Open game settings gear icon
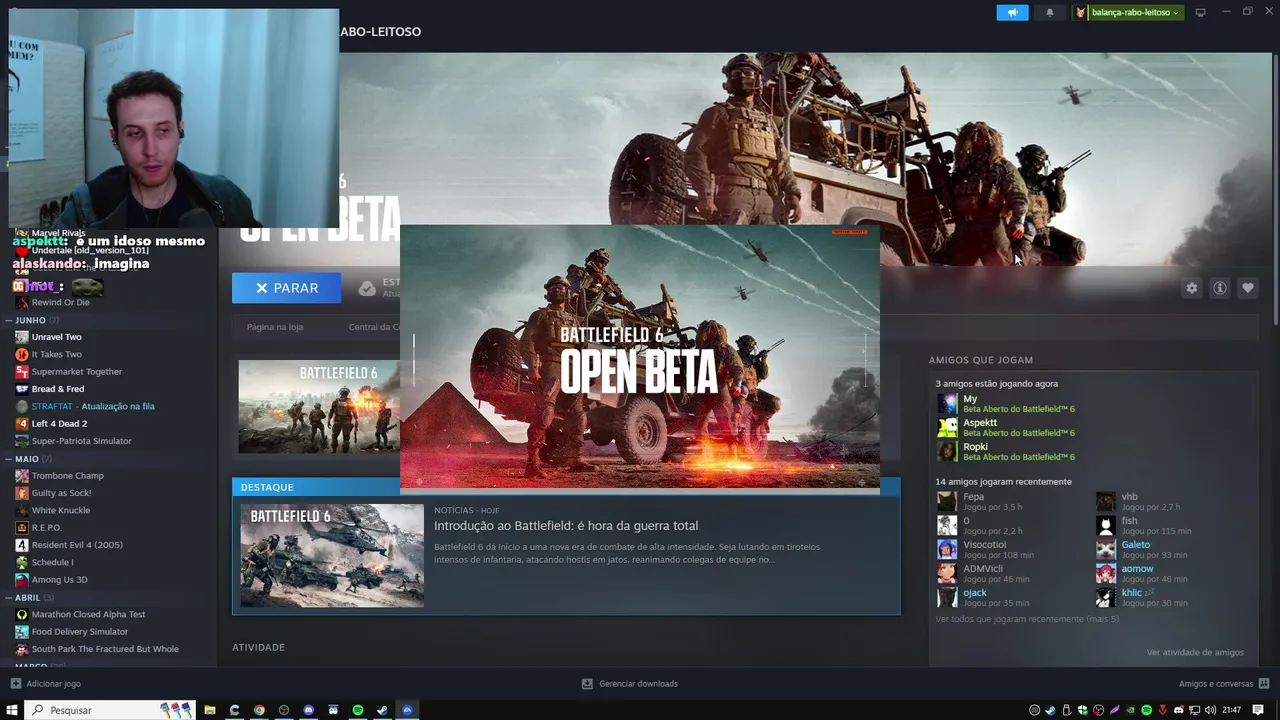The image size is (1280, 720). (x=1191, y=288)
